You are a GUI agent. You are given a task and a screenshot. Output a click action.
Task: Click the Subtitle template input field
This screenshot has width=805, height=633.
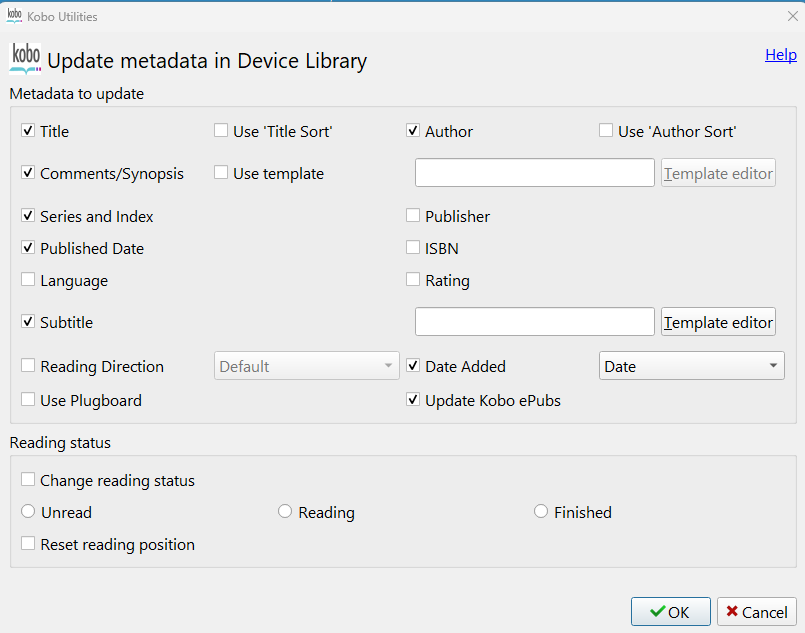pyautogui.click(x=534, y=322)
